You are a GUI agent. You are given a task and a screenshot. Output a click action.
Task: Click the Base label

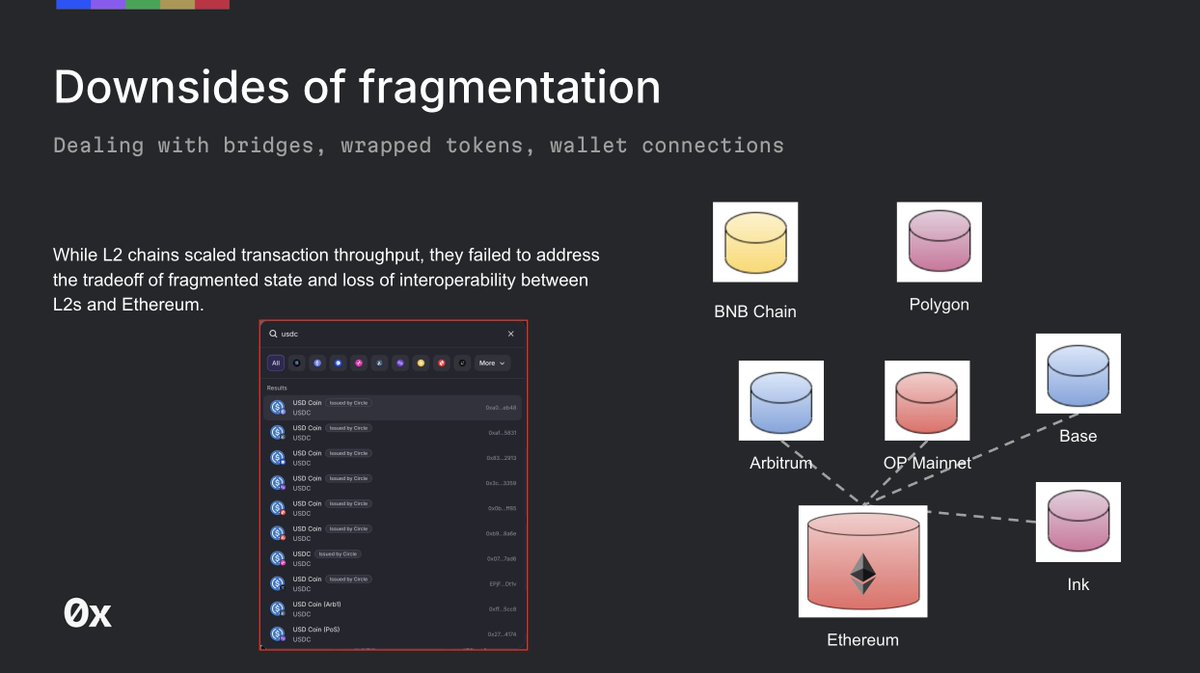click(1078, 436)
